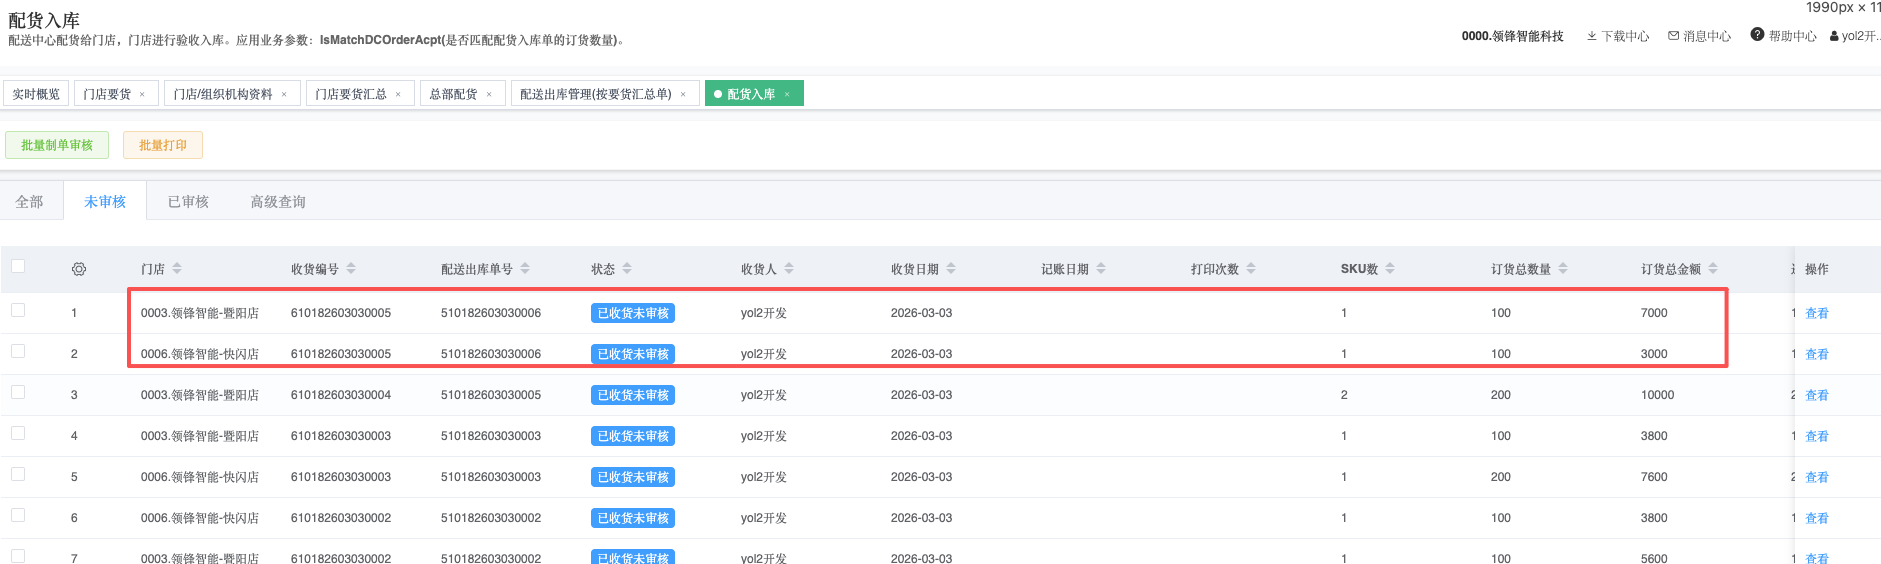Check the checkbox for row 1

(18, 310)
